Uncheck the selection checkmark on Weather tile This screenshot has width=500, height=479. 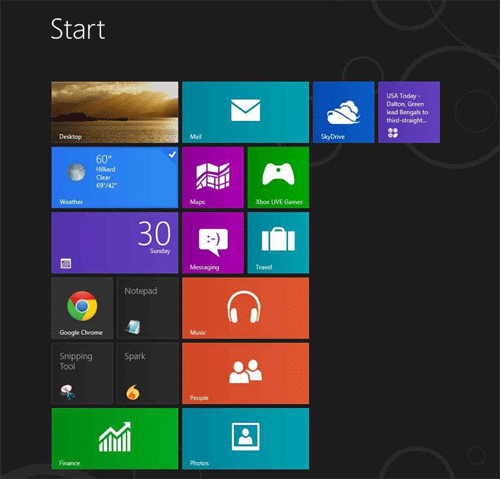172,154
